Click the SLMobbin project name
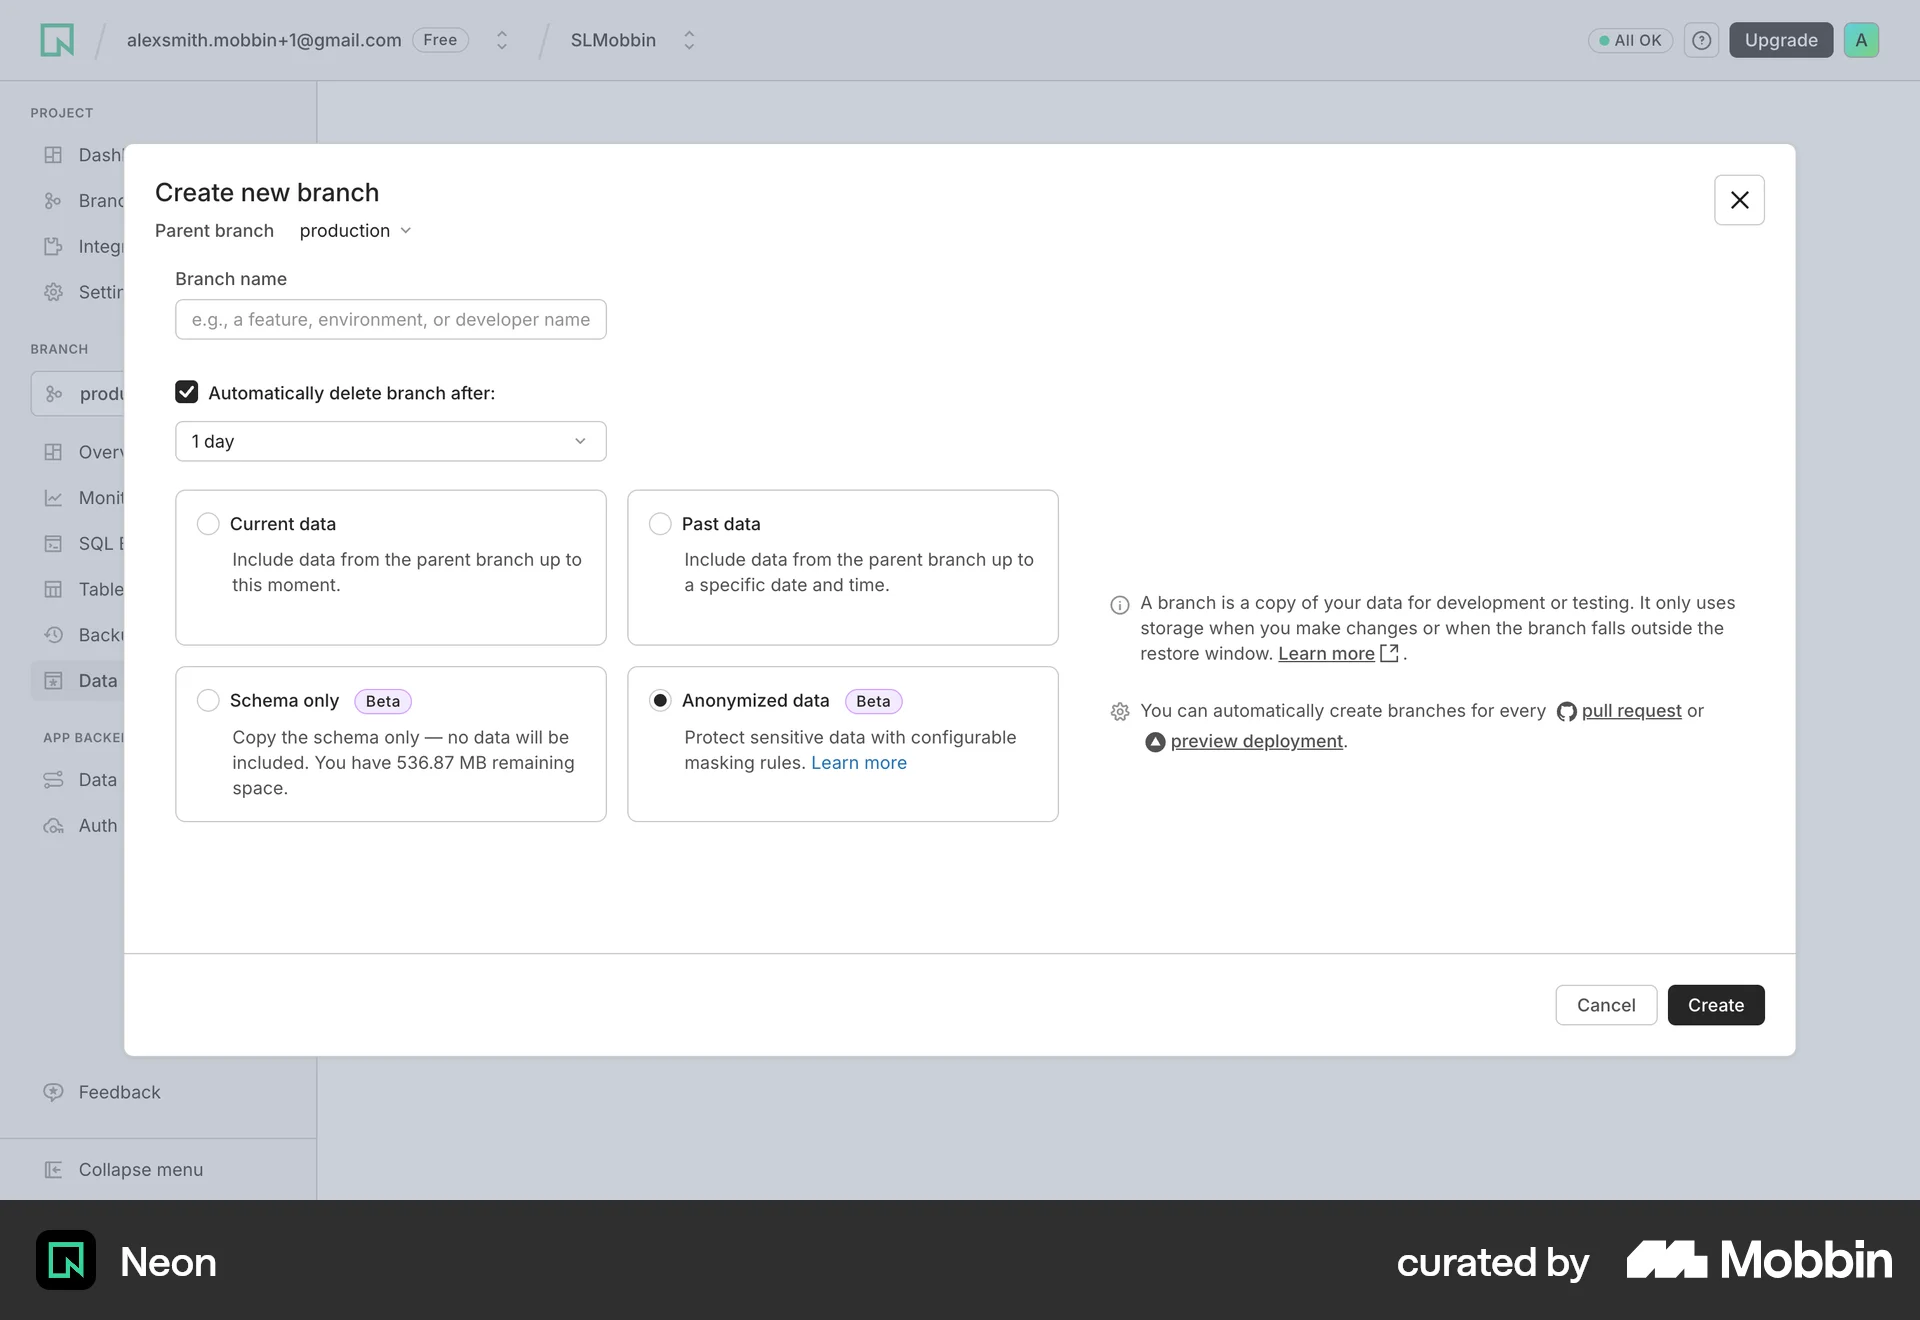The height and width of the screenshot is (1320, 1920). [613, 40]
